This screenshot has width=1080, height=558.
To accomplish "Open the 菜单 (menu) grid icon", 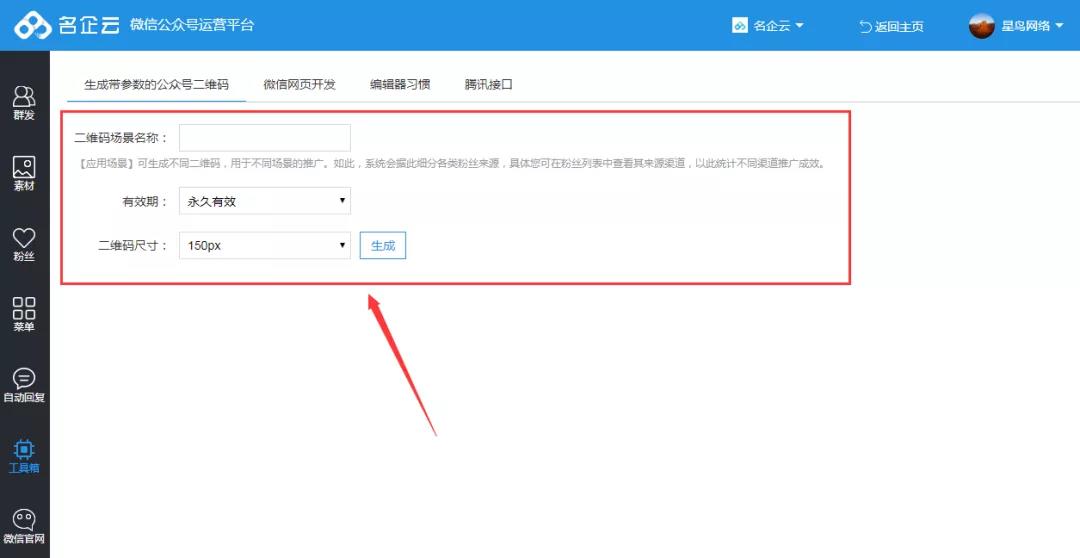I will click(24, 313).
